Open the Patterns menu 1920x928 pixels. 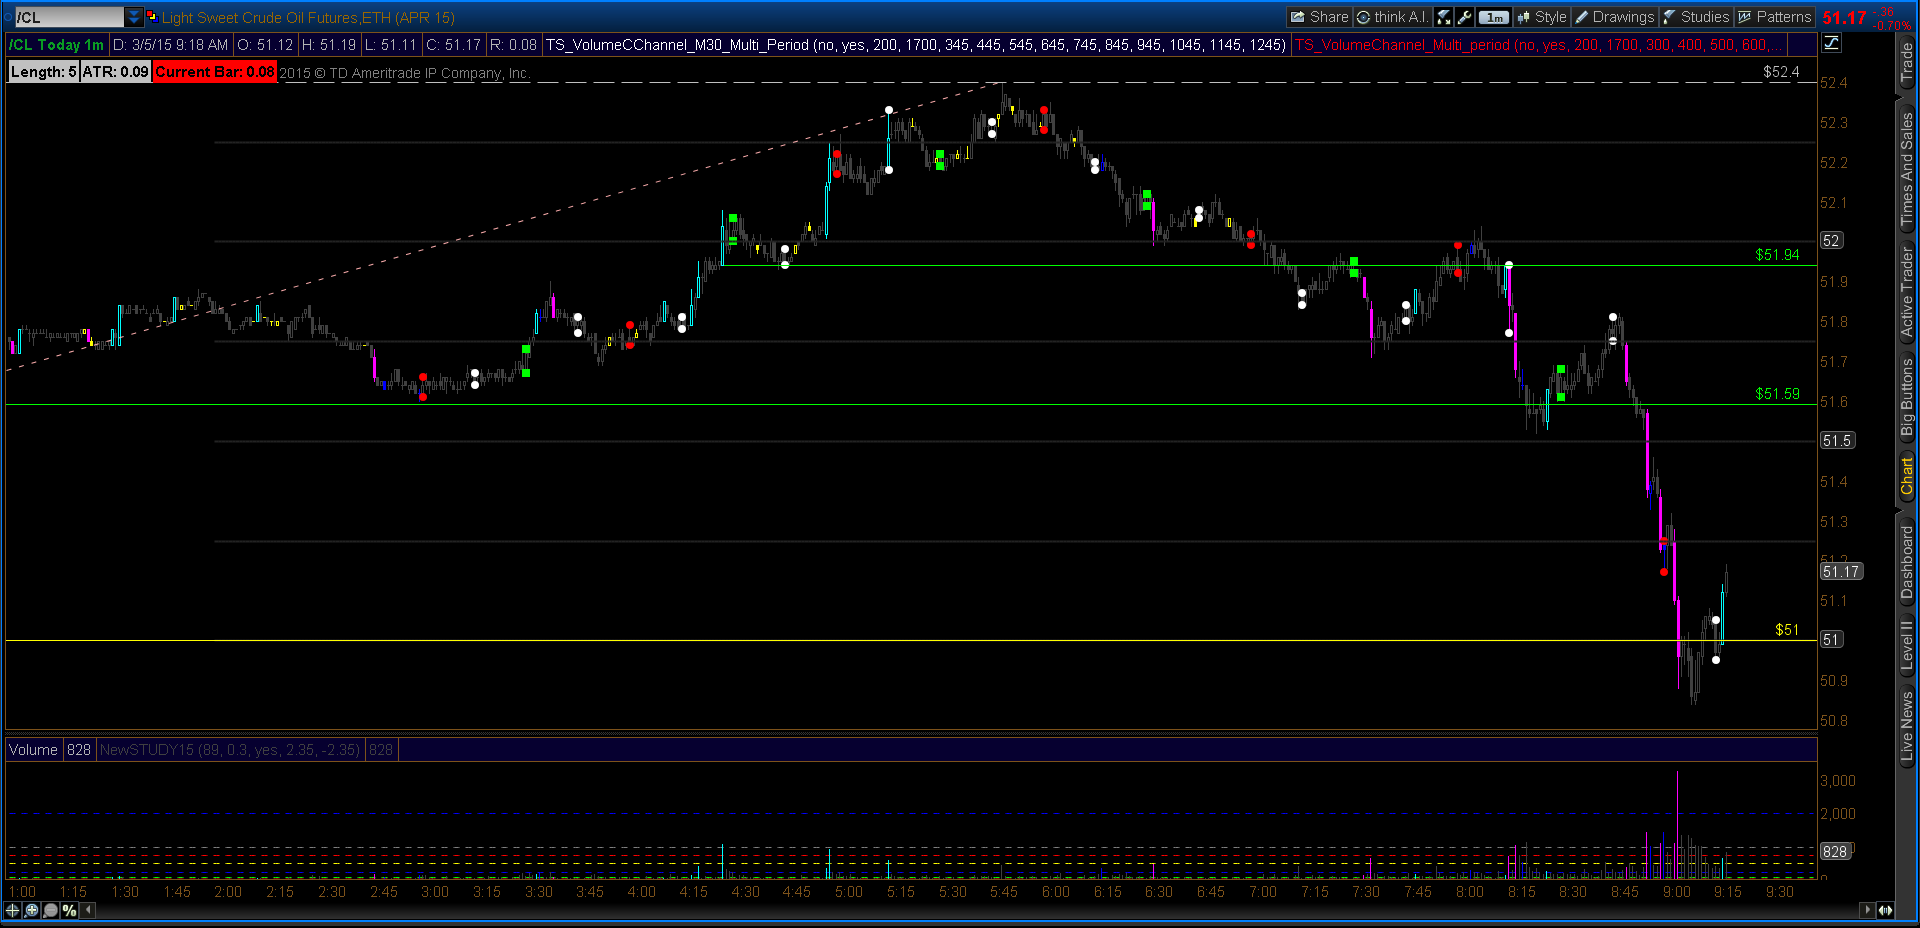point(1774,17)
